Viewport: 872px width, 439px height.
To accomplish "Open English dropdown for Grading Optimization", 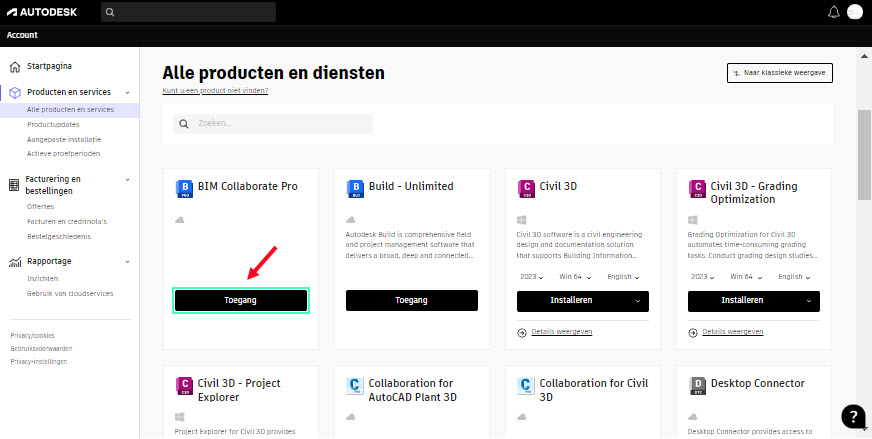I will [x=794, y=277].
